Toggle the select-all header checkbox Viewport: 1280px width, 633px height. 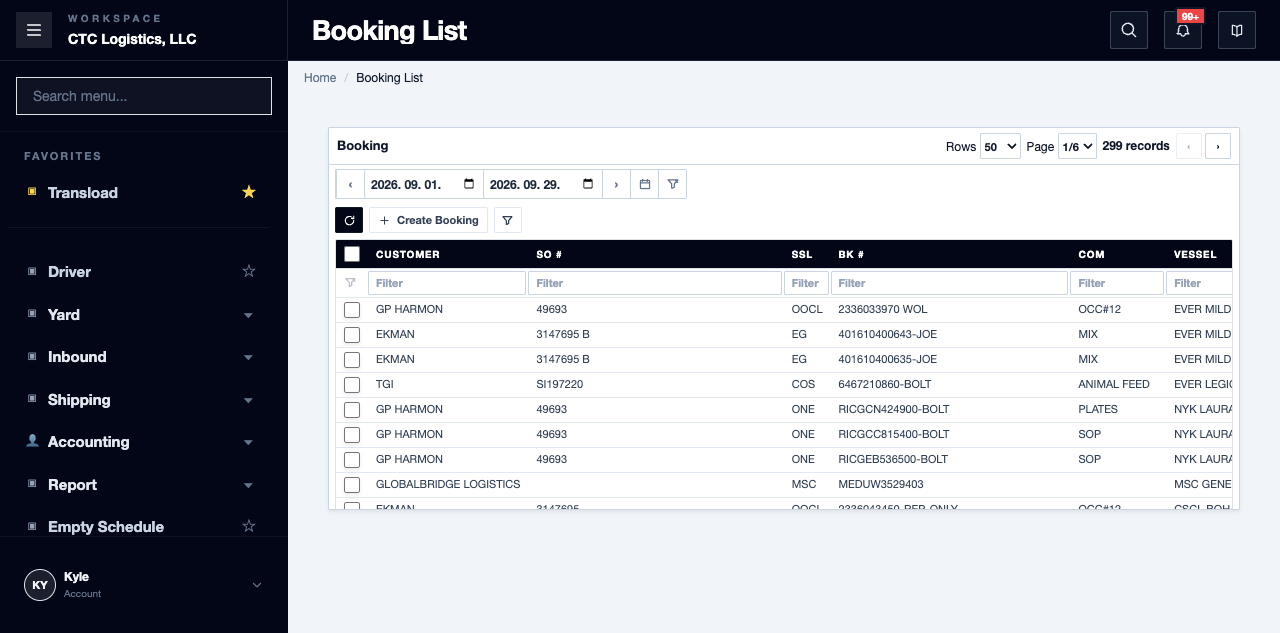(x=352, y=254)
